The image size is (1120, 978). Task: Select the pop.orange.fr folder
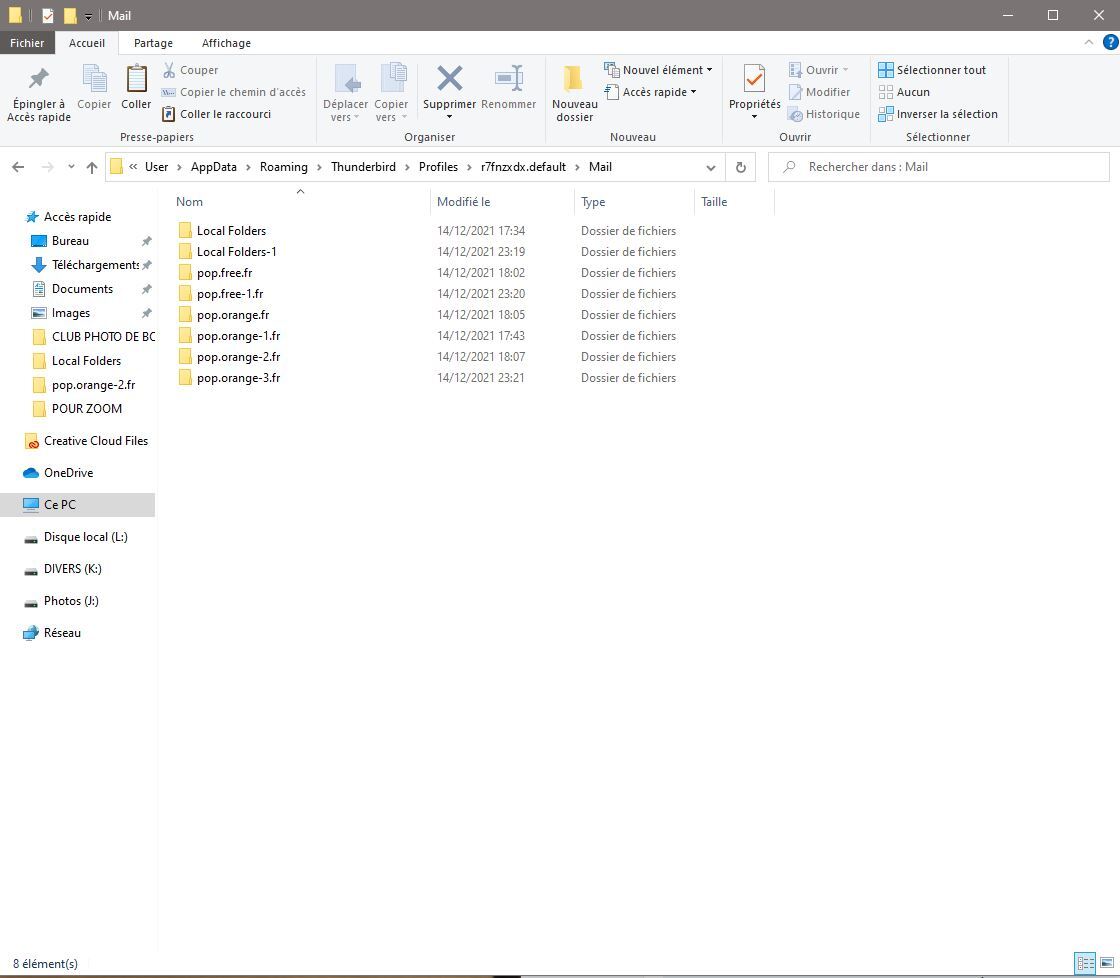[233, 315]
